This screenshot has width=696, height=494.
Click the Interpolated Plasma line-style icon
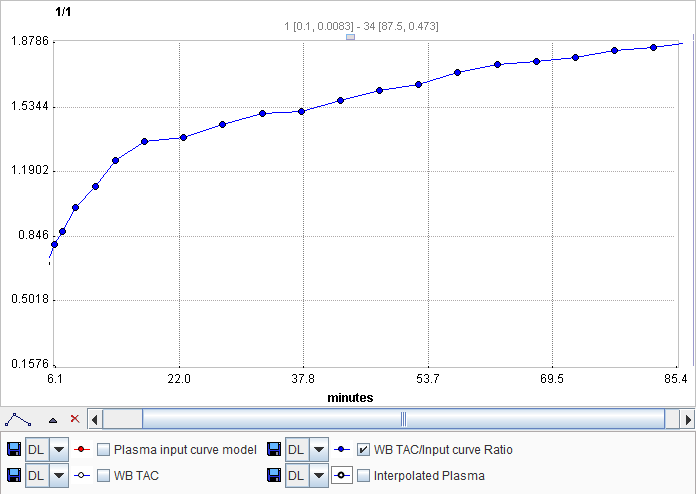(341, 475)
